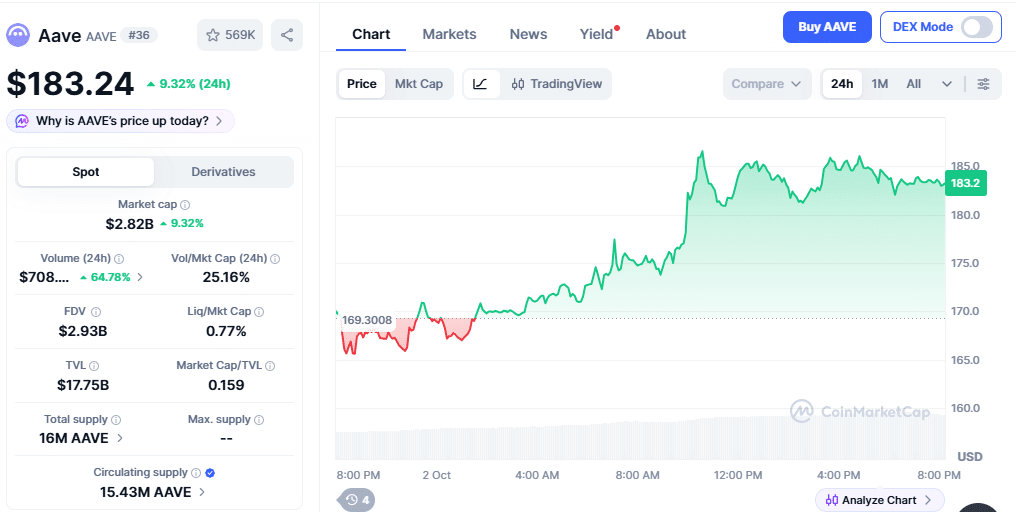Click the $183.24 price heading

coord(70,84)
